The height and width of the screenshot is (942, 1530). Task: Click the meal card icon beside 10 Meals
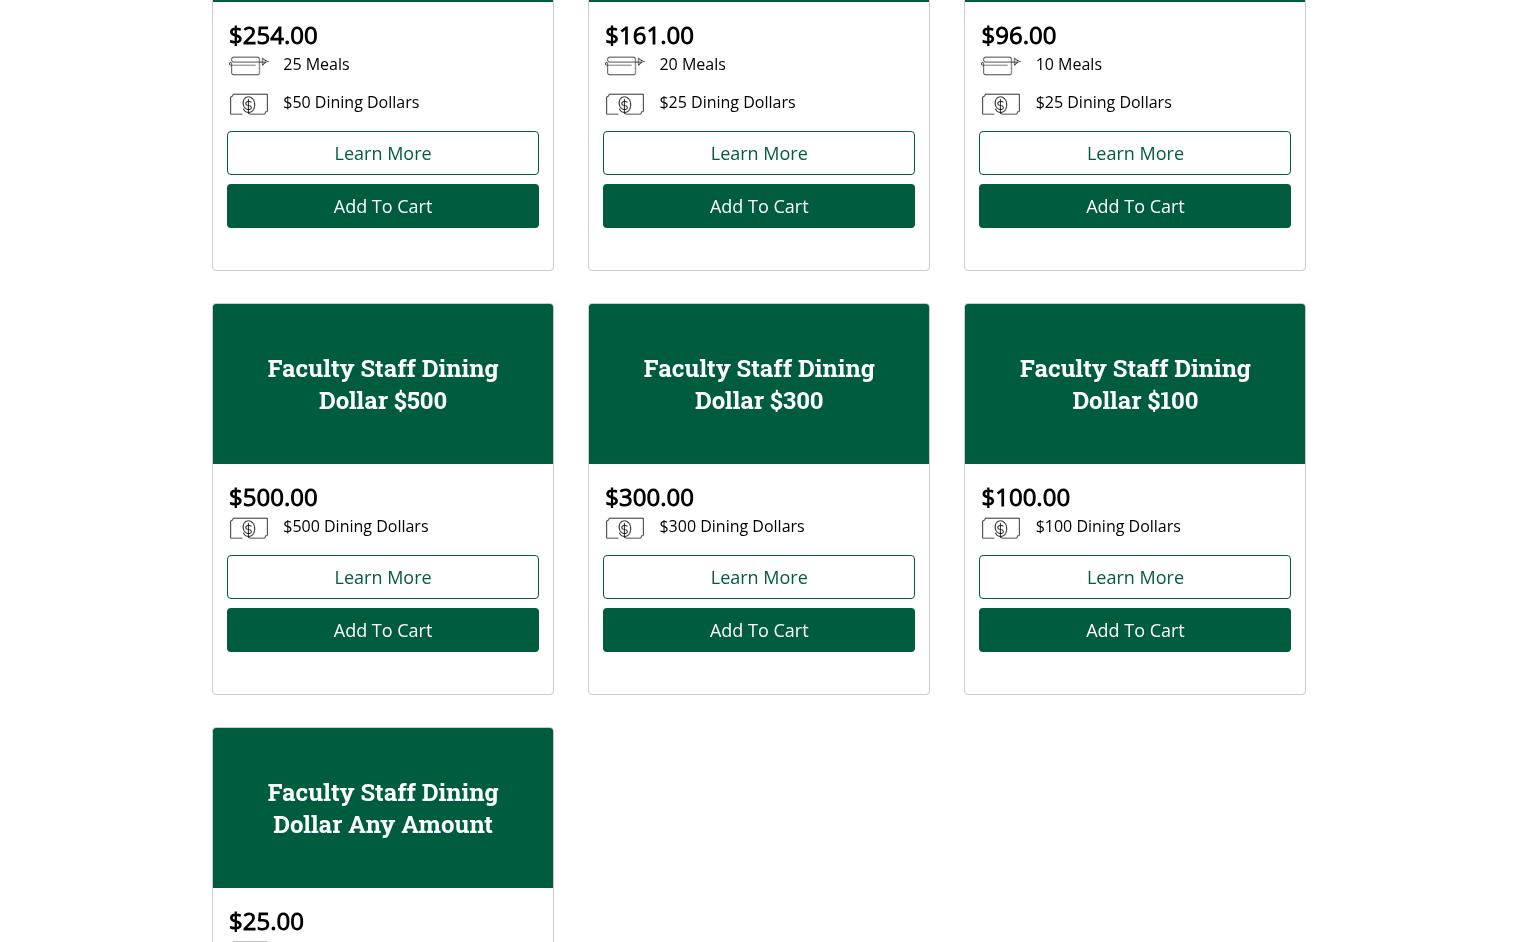tap(1000, 66)
